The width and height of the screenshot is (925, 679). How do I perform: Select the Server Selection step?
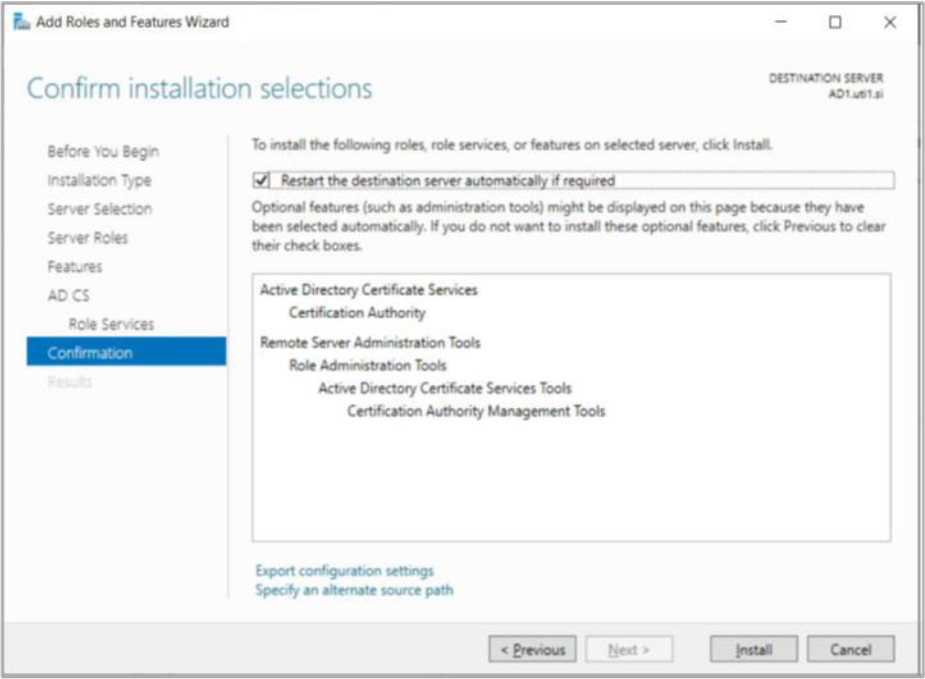tap(99, 209)
